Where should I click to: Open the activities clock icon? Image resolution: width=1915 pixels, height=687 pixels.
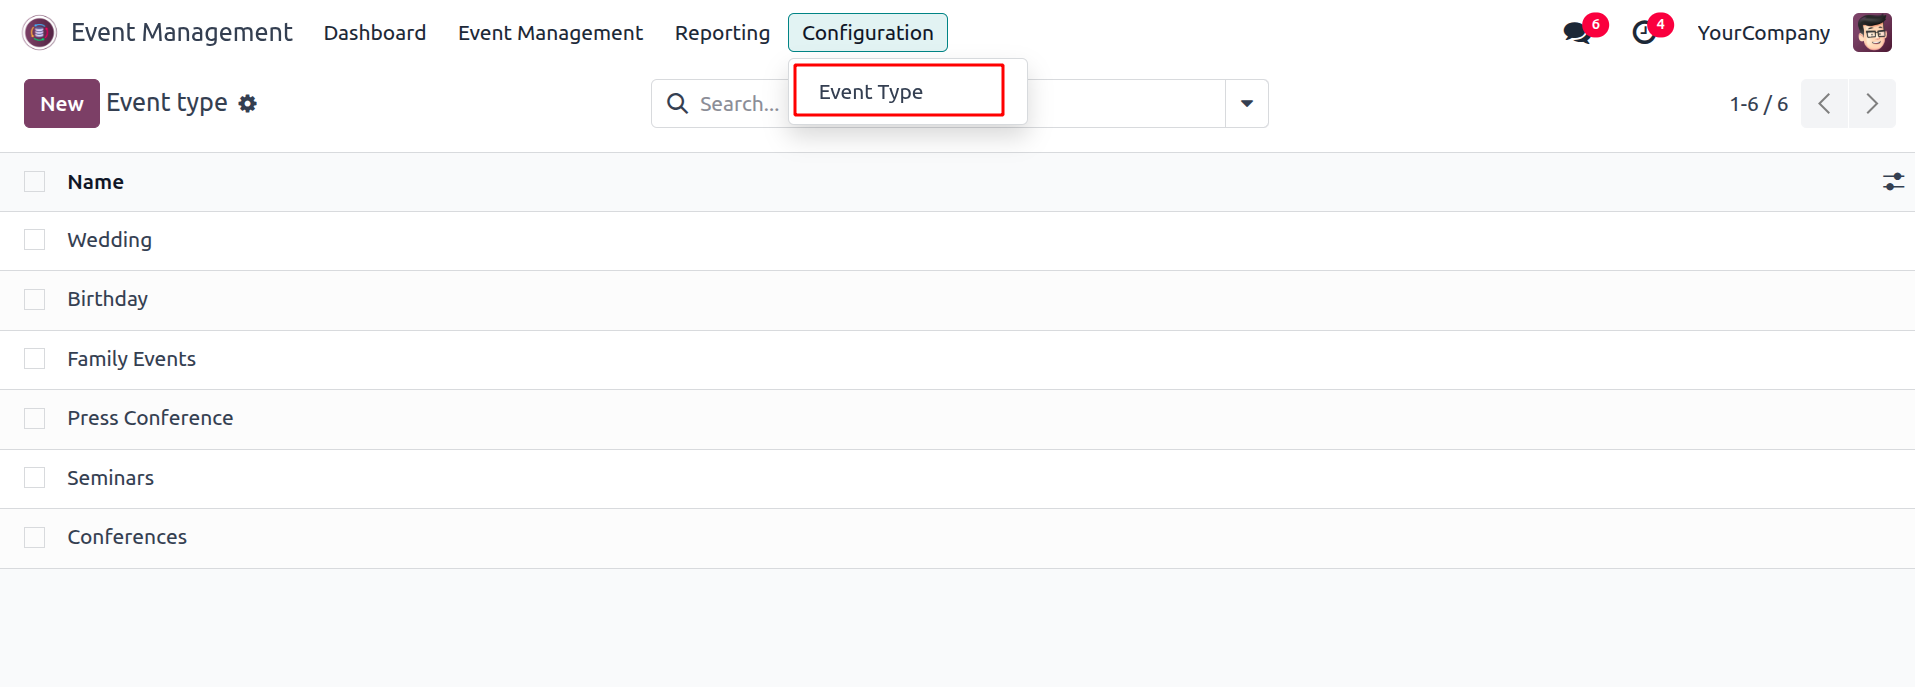(1643, 33)
